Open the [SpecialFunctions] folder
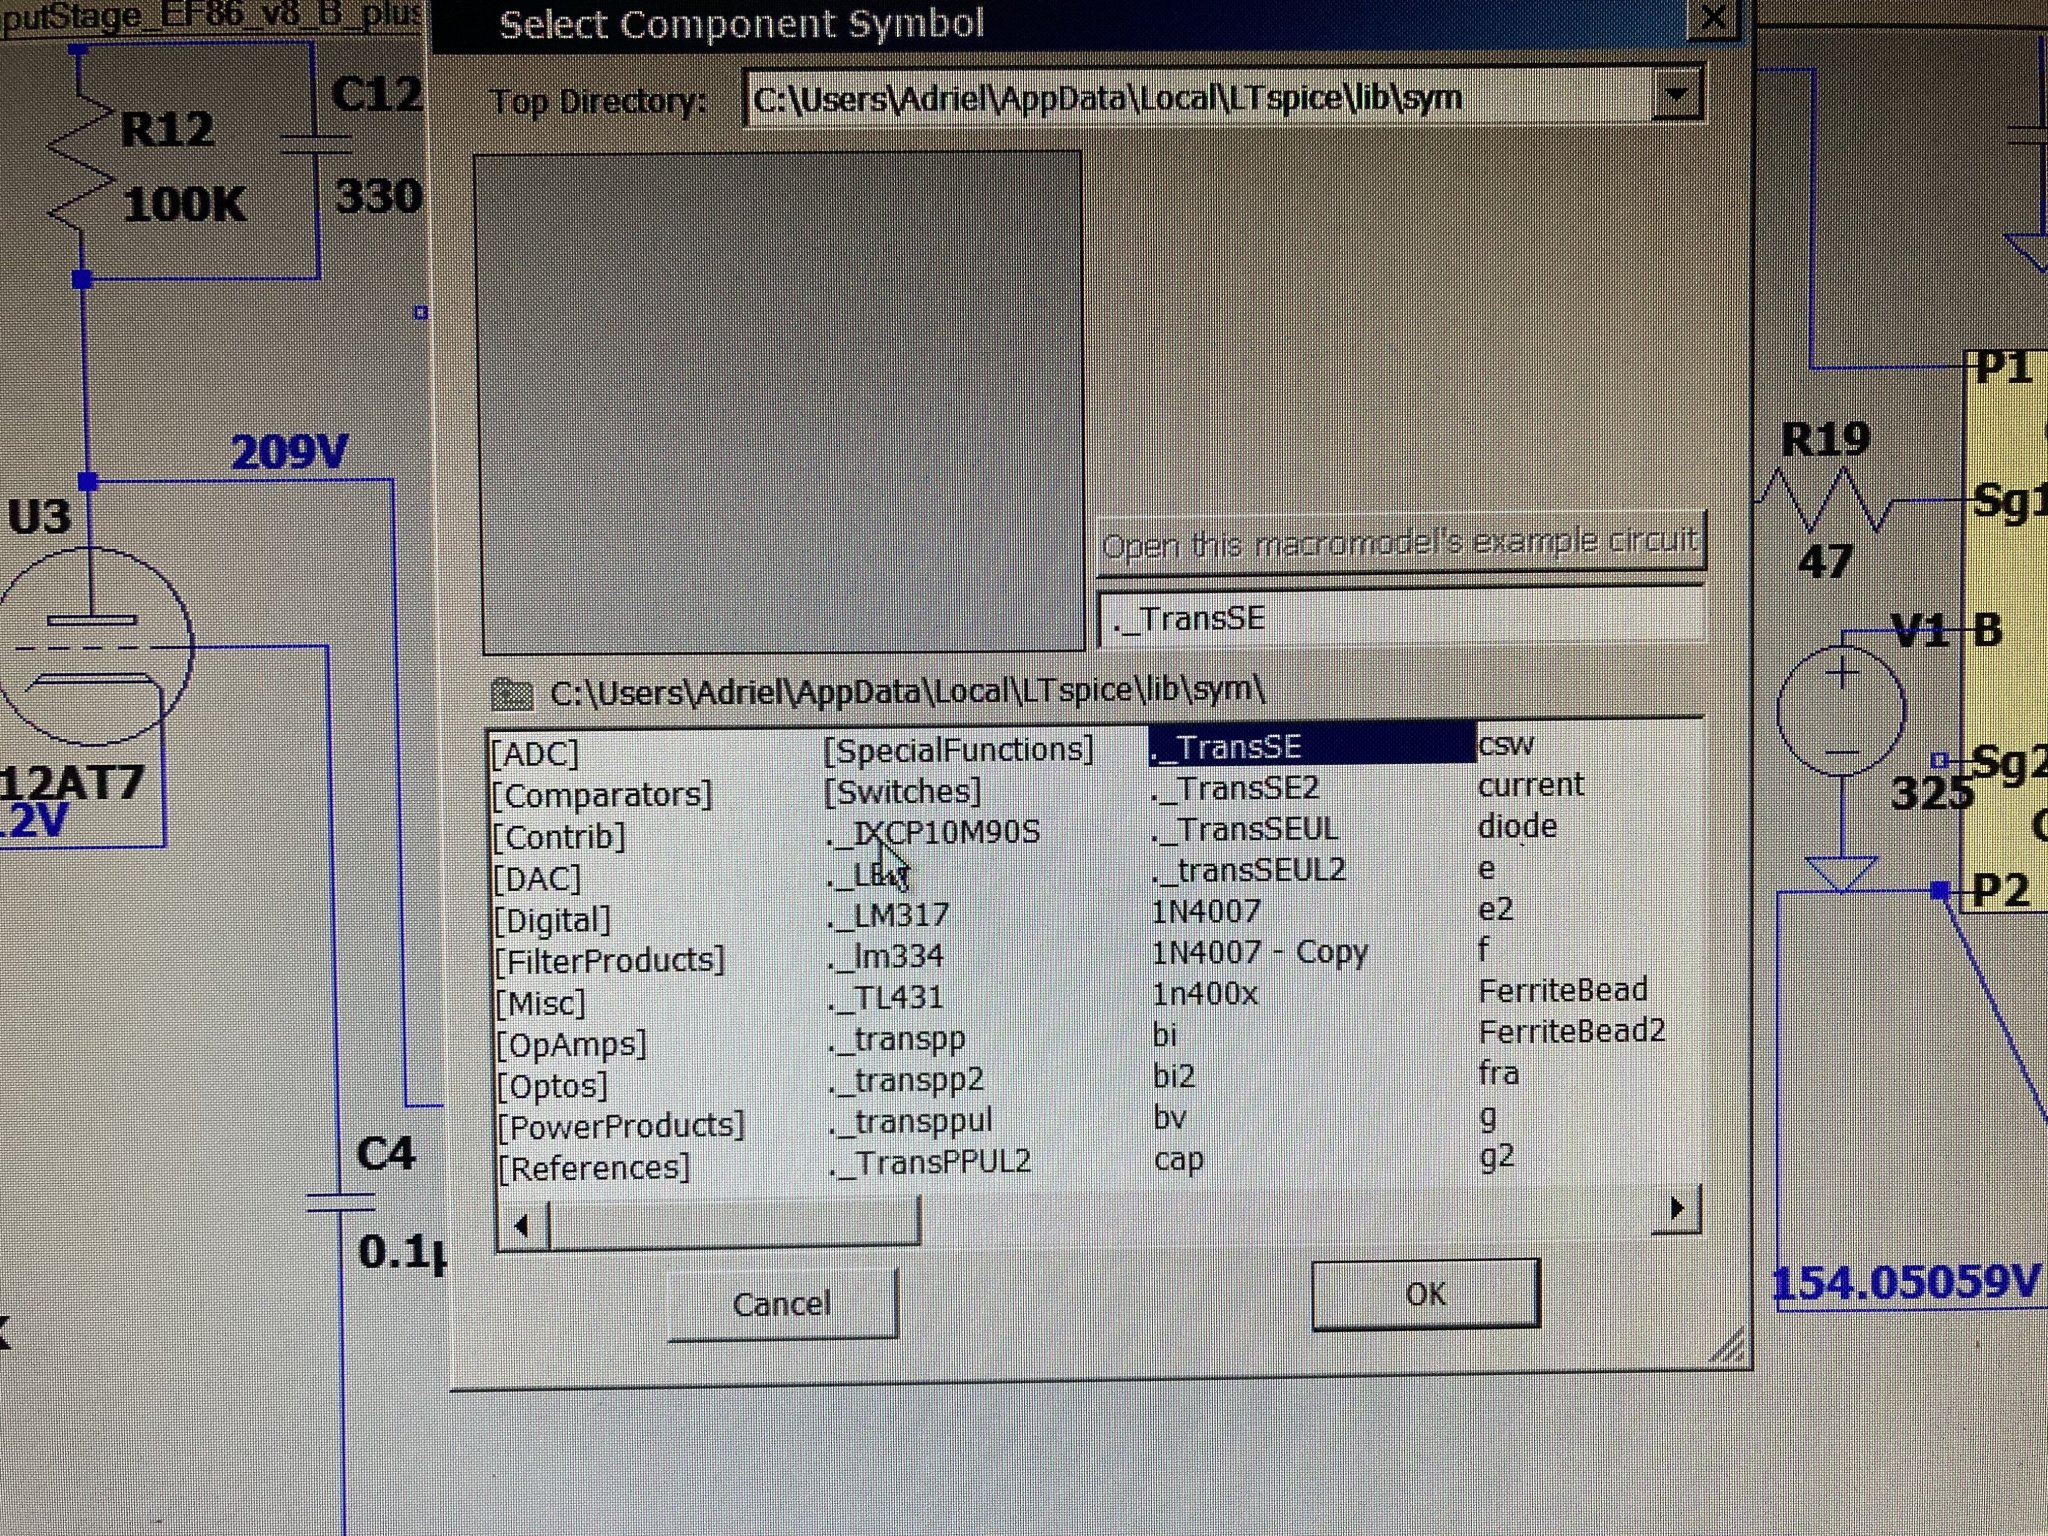This screenshot has width=2048, height=1536. [x=958, y=750]
